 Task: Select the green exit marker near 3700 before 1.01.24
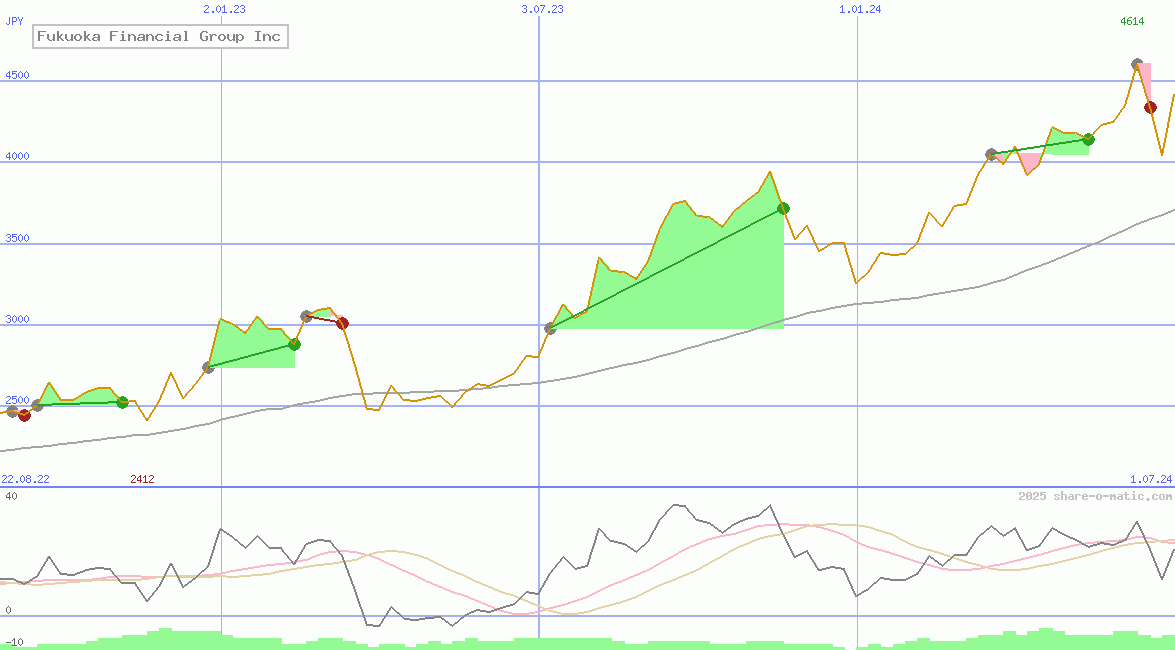click(x=783, y=208)
